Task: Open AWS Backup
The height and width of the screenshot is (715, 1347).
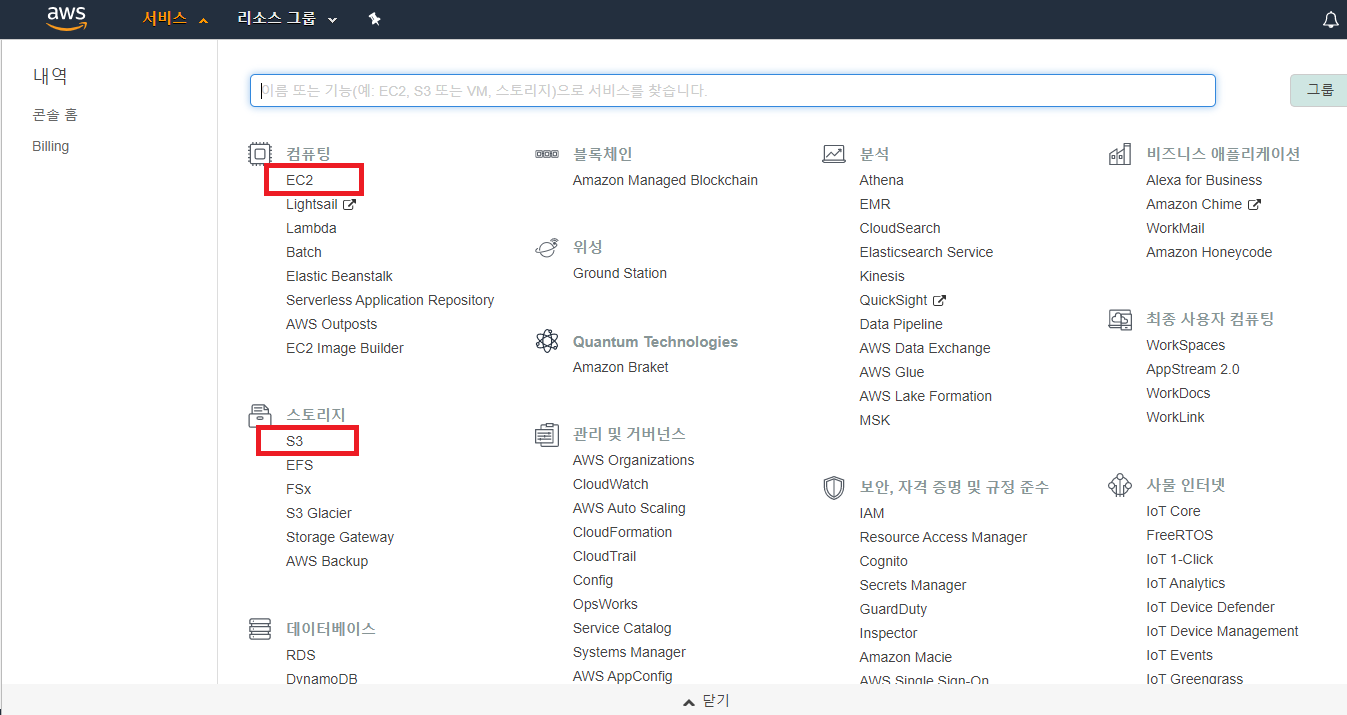Action: (327, 561)
